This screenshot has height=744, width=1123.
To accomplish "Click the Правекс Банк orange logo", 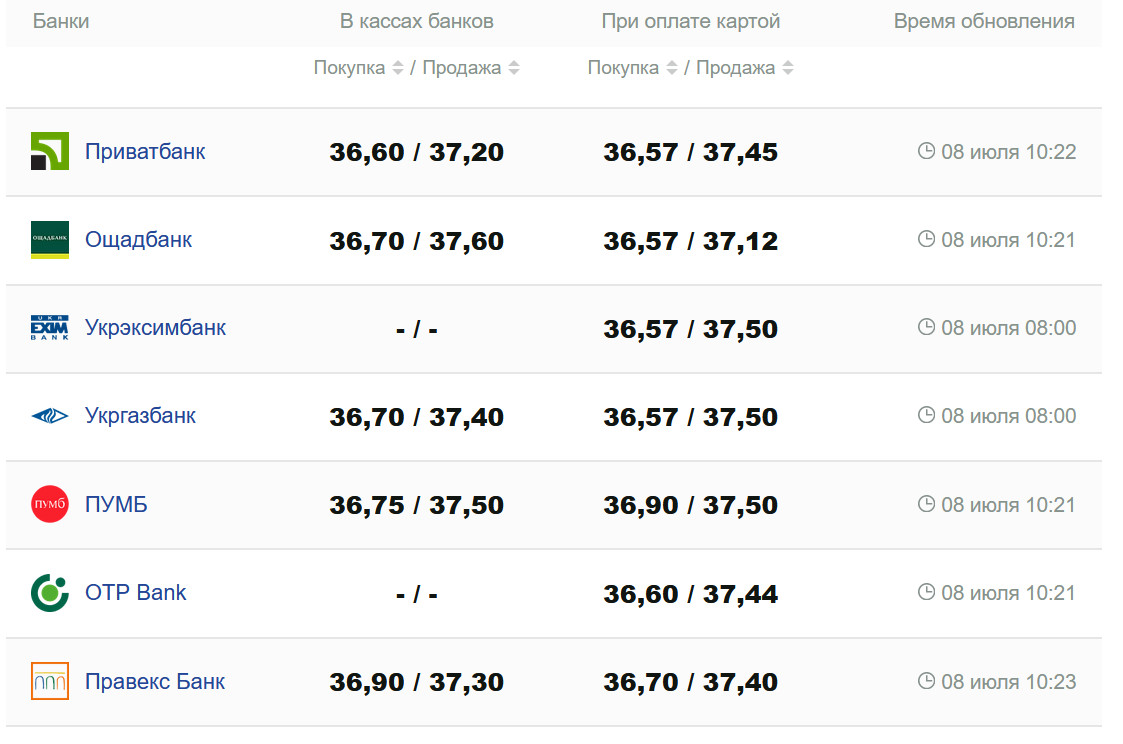I will coord(49,681).
